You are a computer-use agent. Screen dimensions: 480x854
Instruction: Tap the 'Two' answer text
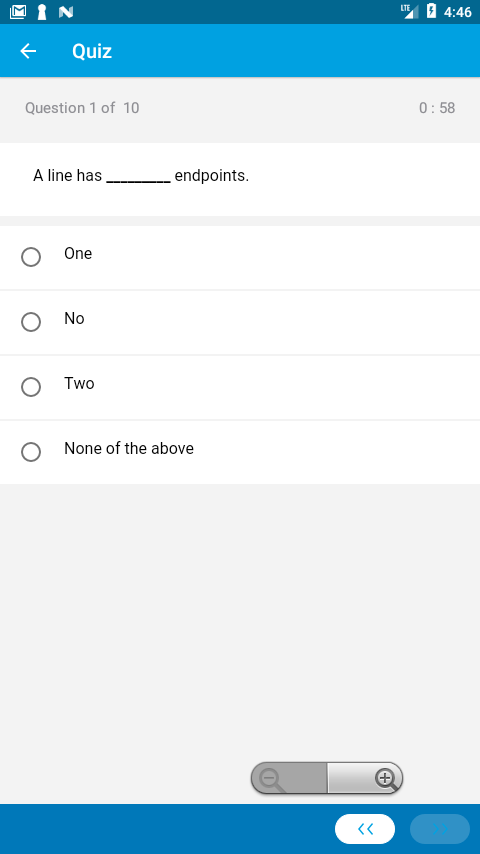click(79, 383)
